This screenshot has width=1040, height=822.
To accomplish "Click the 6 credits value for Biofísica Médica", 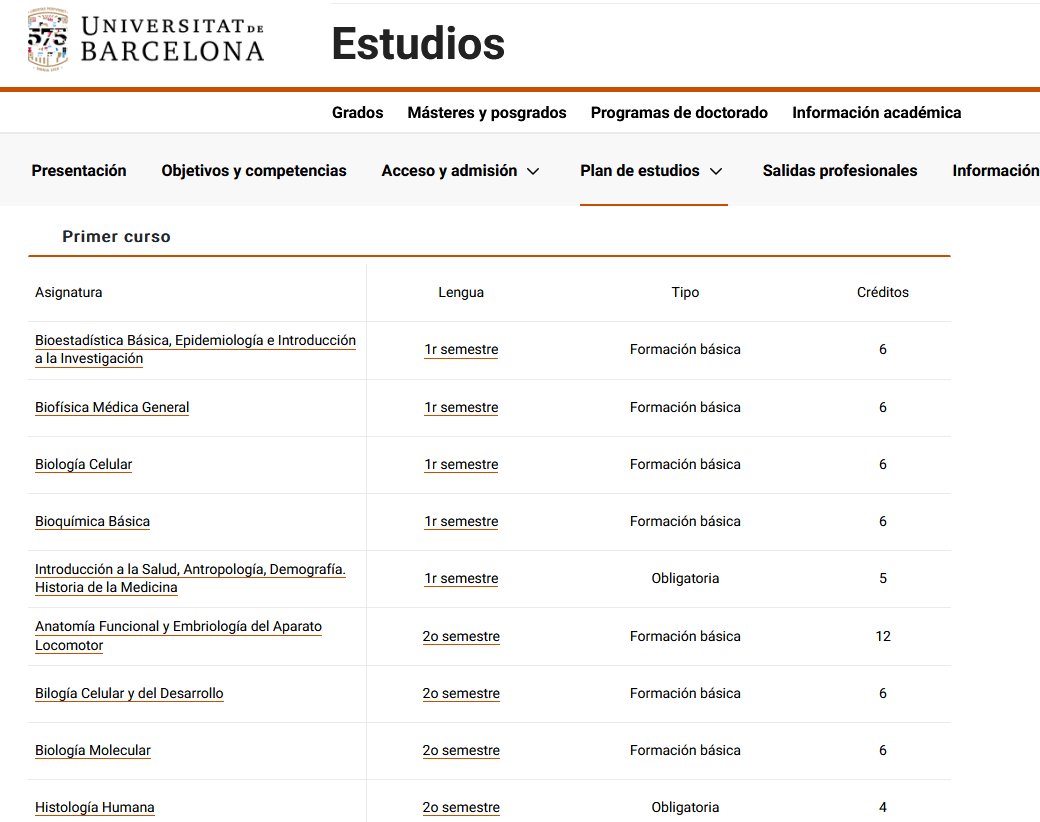I will [883, 407].
